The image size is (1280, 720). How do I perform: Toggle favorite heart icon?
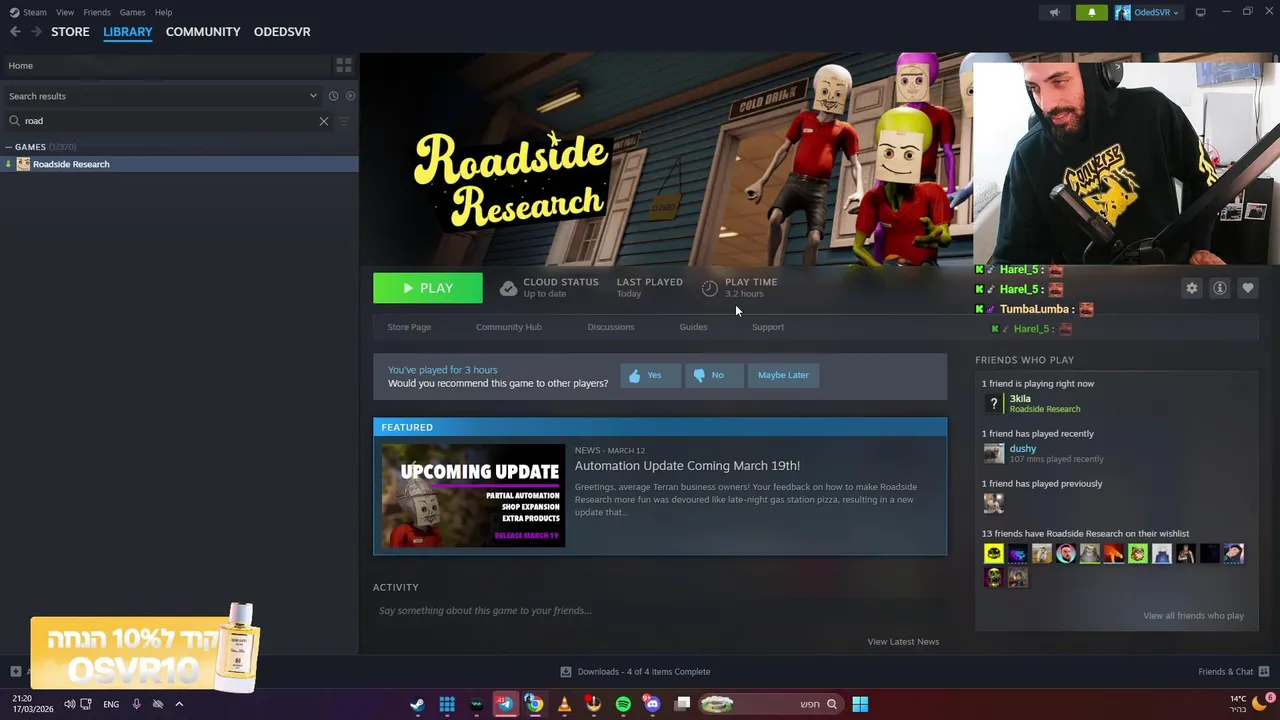pyautogui.click(x=1247, y=288)
